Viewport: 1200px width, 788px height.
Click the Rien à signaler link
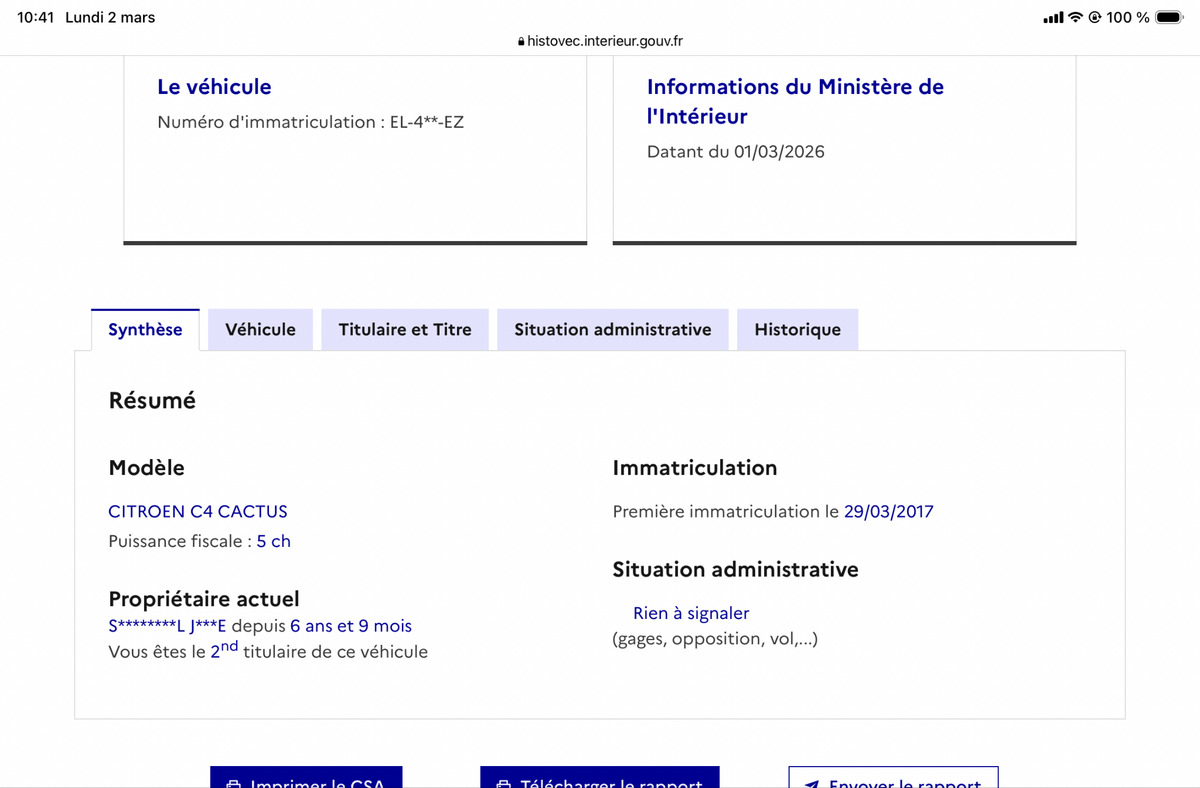(x=690, y=612)
